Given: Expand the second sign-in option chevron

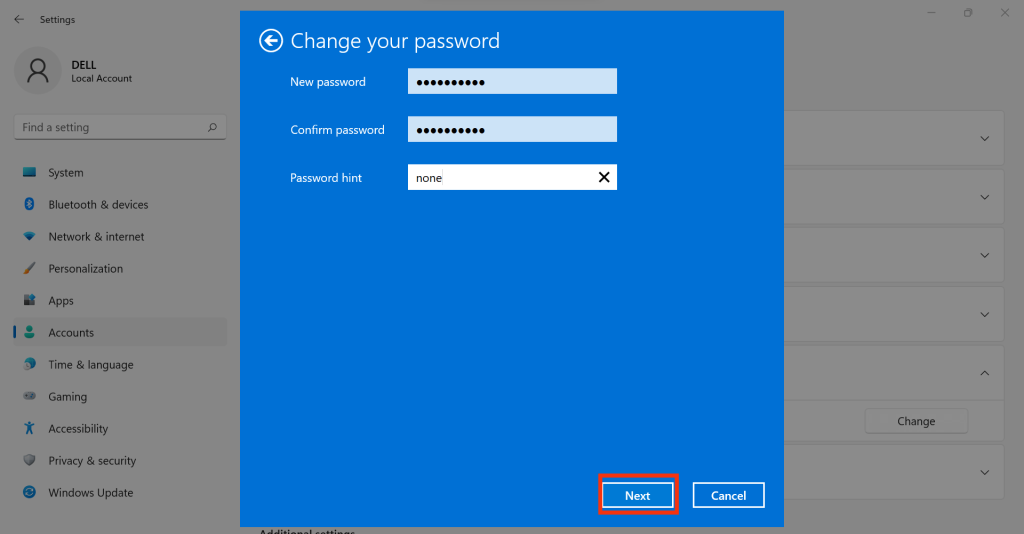Looking at the screenshot, I should 984,197.
